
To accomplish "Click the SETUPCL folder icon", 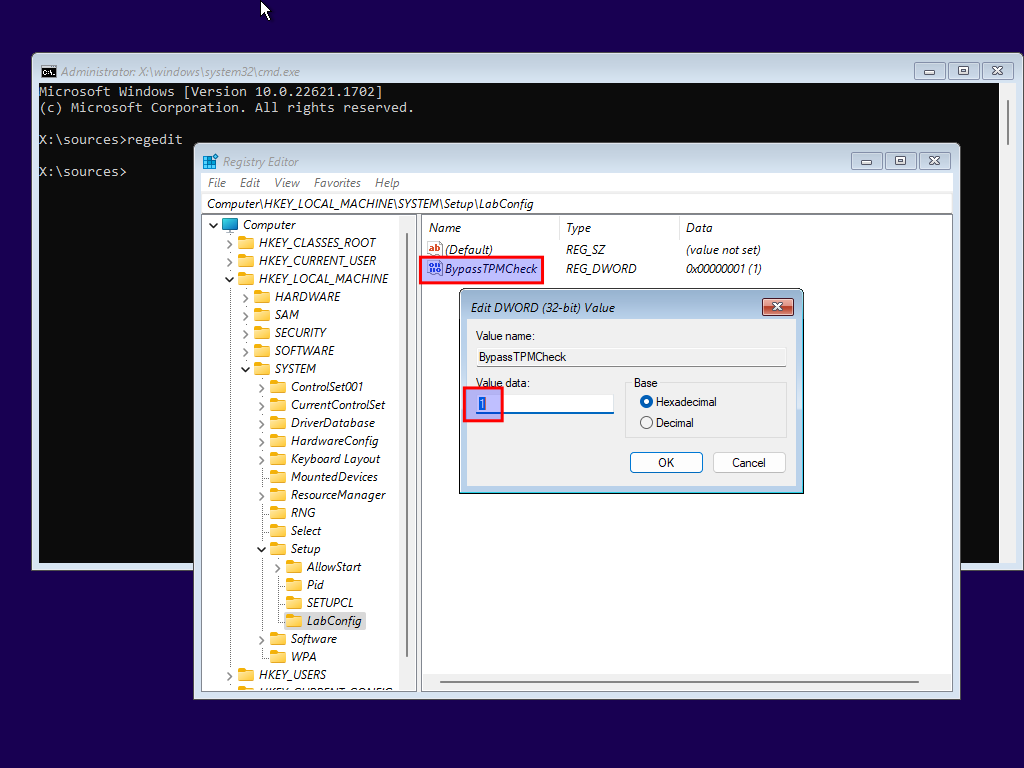I will (x=294, y=603).
